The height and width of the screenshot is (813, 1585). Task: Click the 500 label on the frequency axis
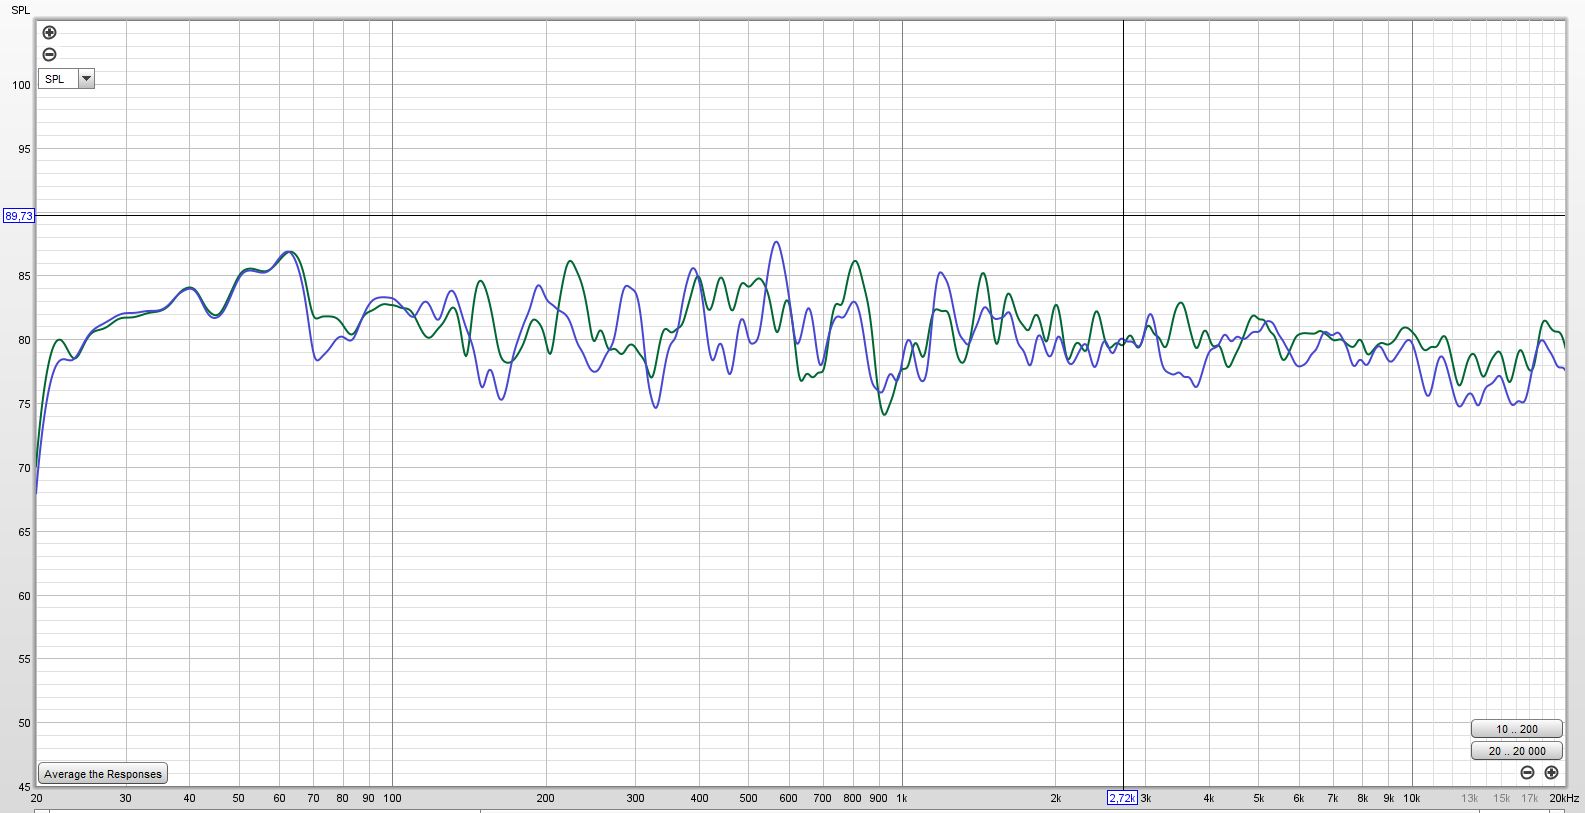click(x=748, y=798)
